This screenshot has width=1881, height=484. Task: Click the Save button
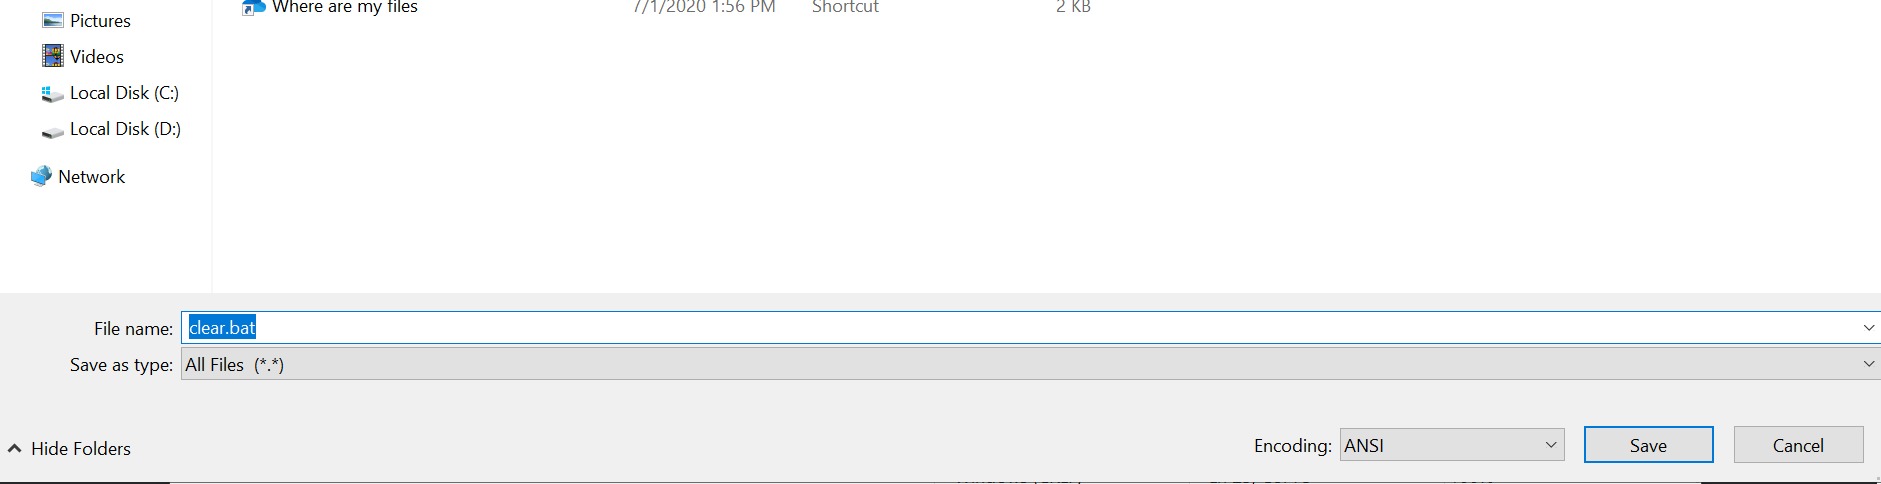click(1648, 445)
